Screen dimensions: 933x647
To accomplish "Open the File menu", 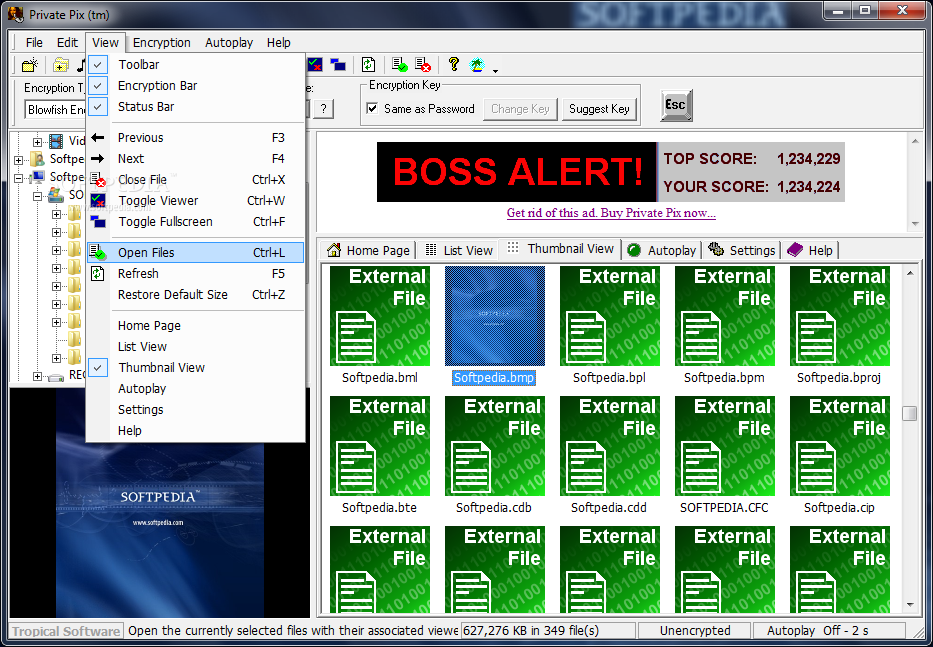I will click(x=34, y=42).
